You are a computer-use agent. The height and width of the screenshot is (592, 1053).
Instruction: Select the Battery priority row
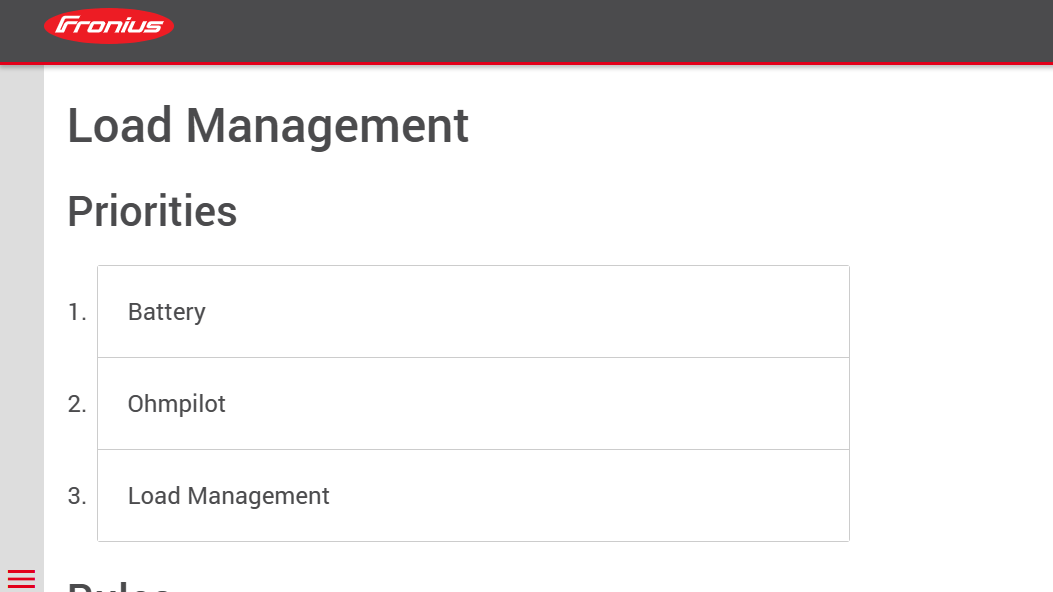pyautogui.click(x=473, y=312)
